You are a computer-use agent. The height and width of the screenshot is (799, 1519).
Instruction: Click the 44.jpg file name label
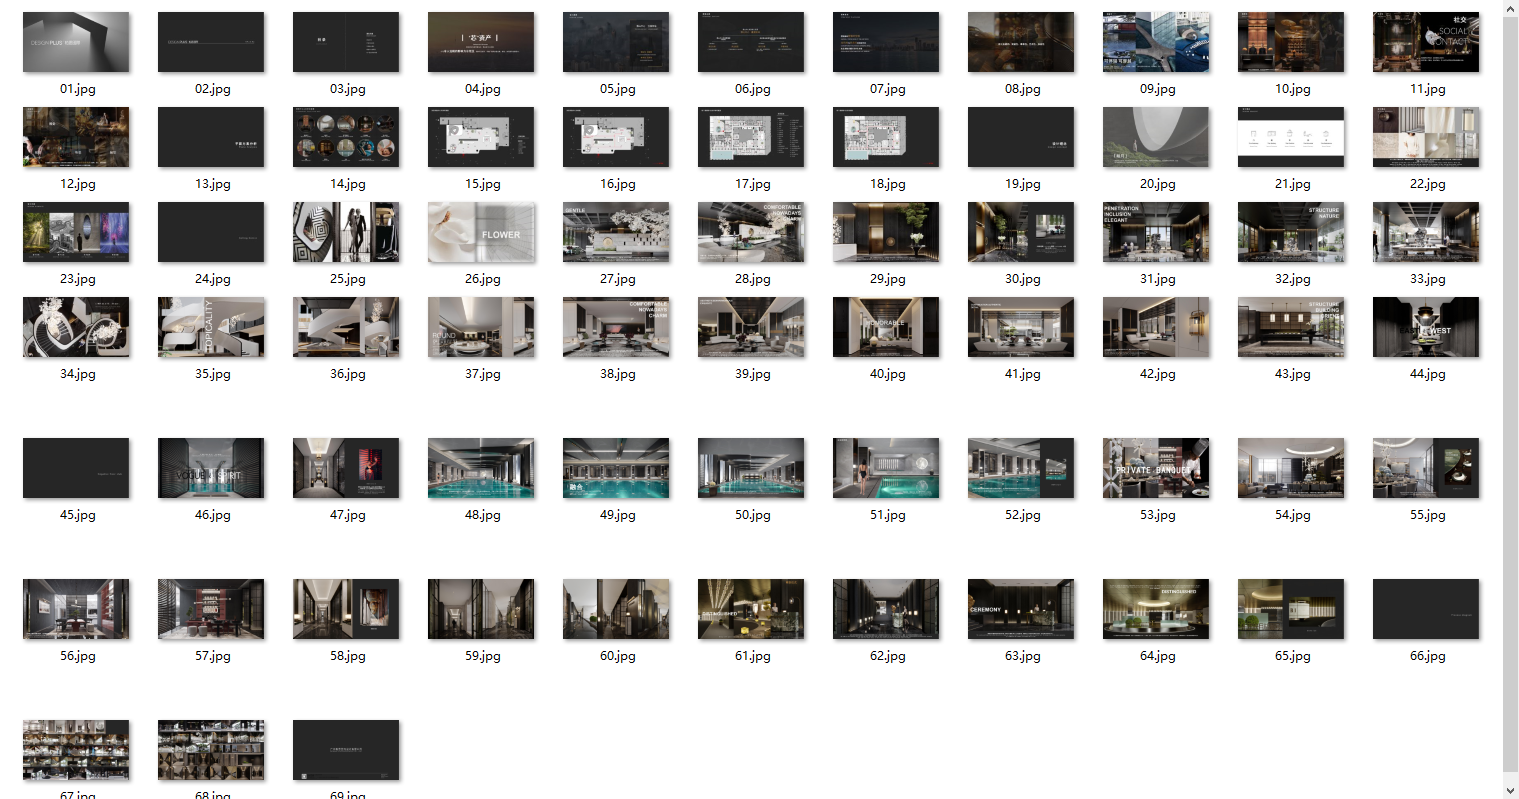(1427, 374)
